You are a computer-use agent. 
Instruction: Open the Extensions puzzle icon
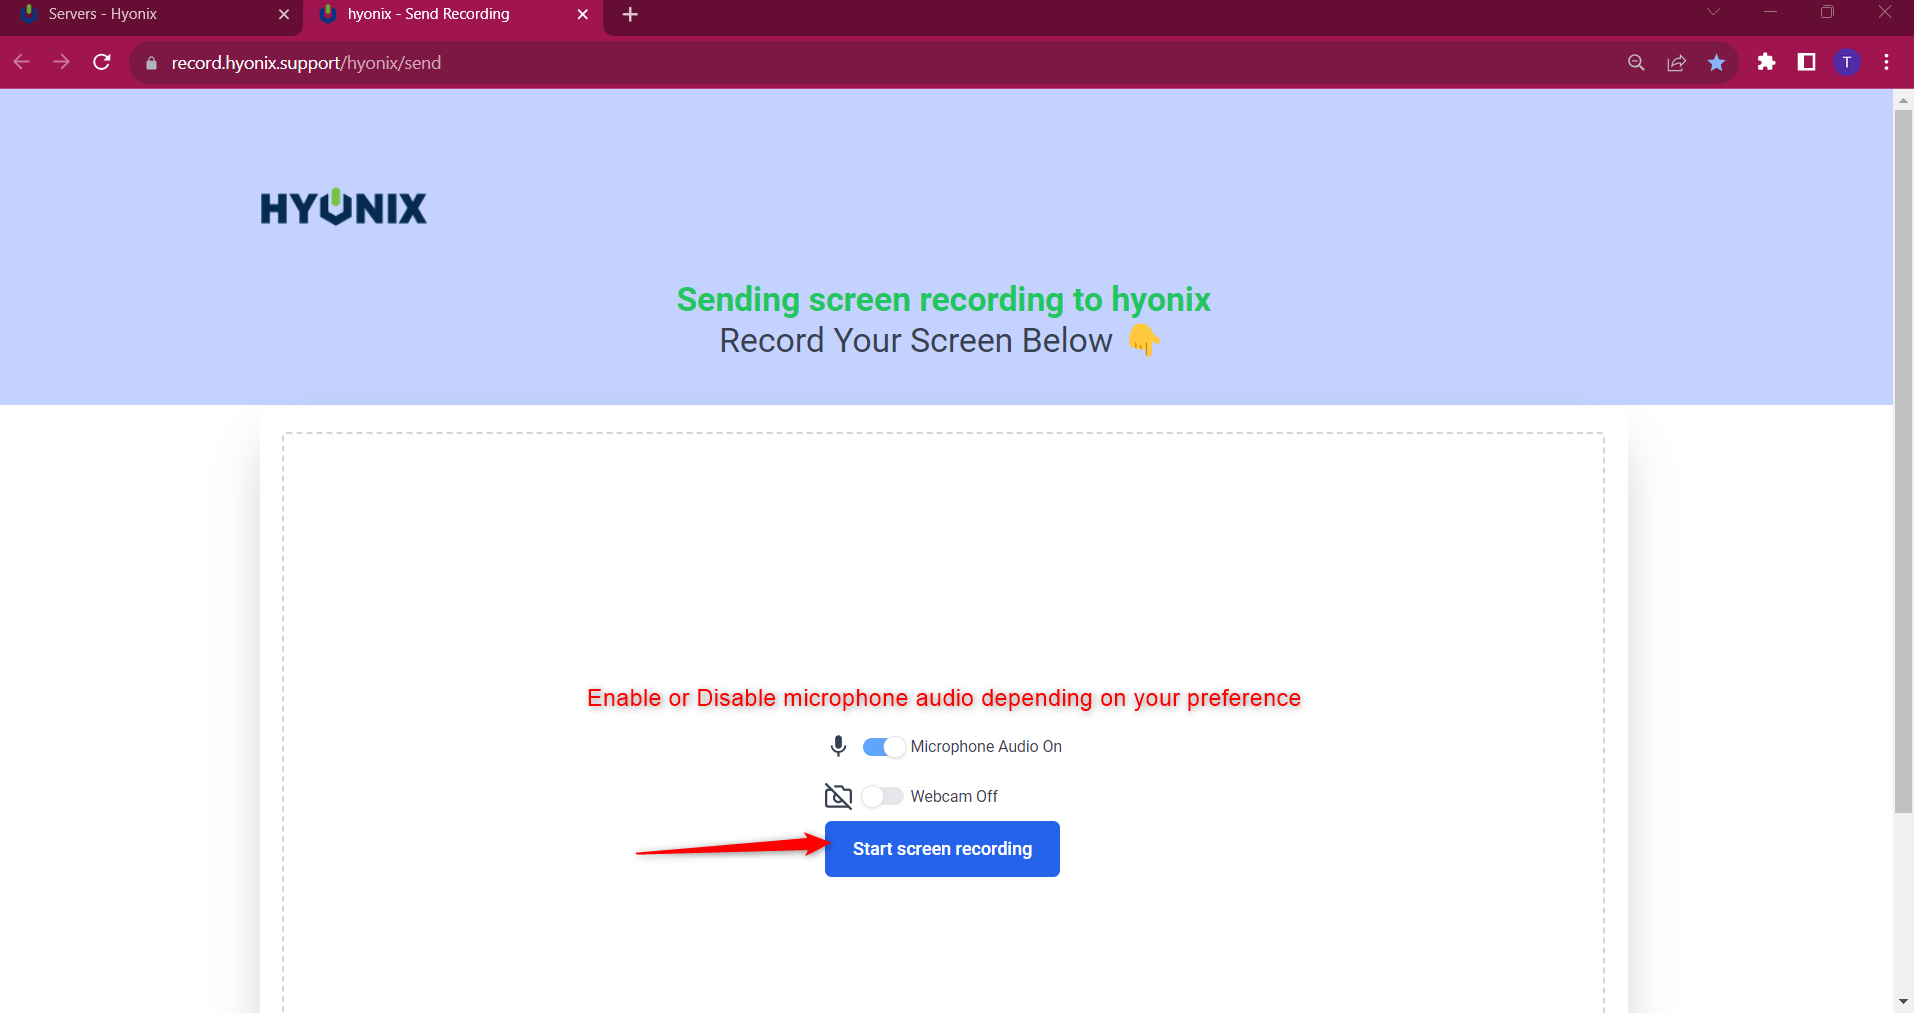click(x=1766, y=62)
